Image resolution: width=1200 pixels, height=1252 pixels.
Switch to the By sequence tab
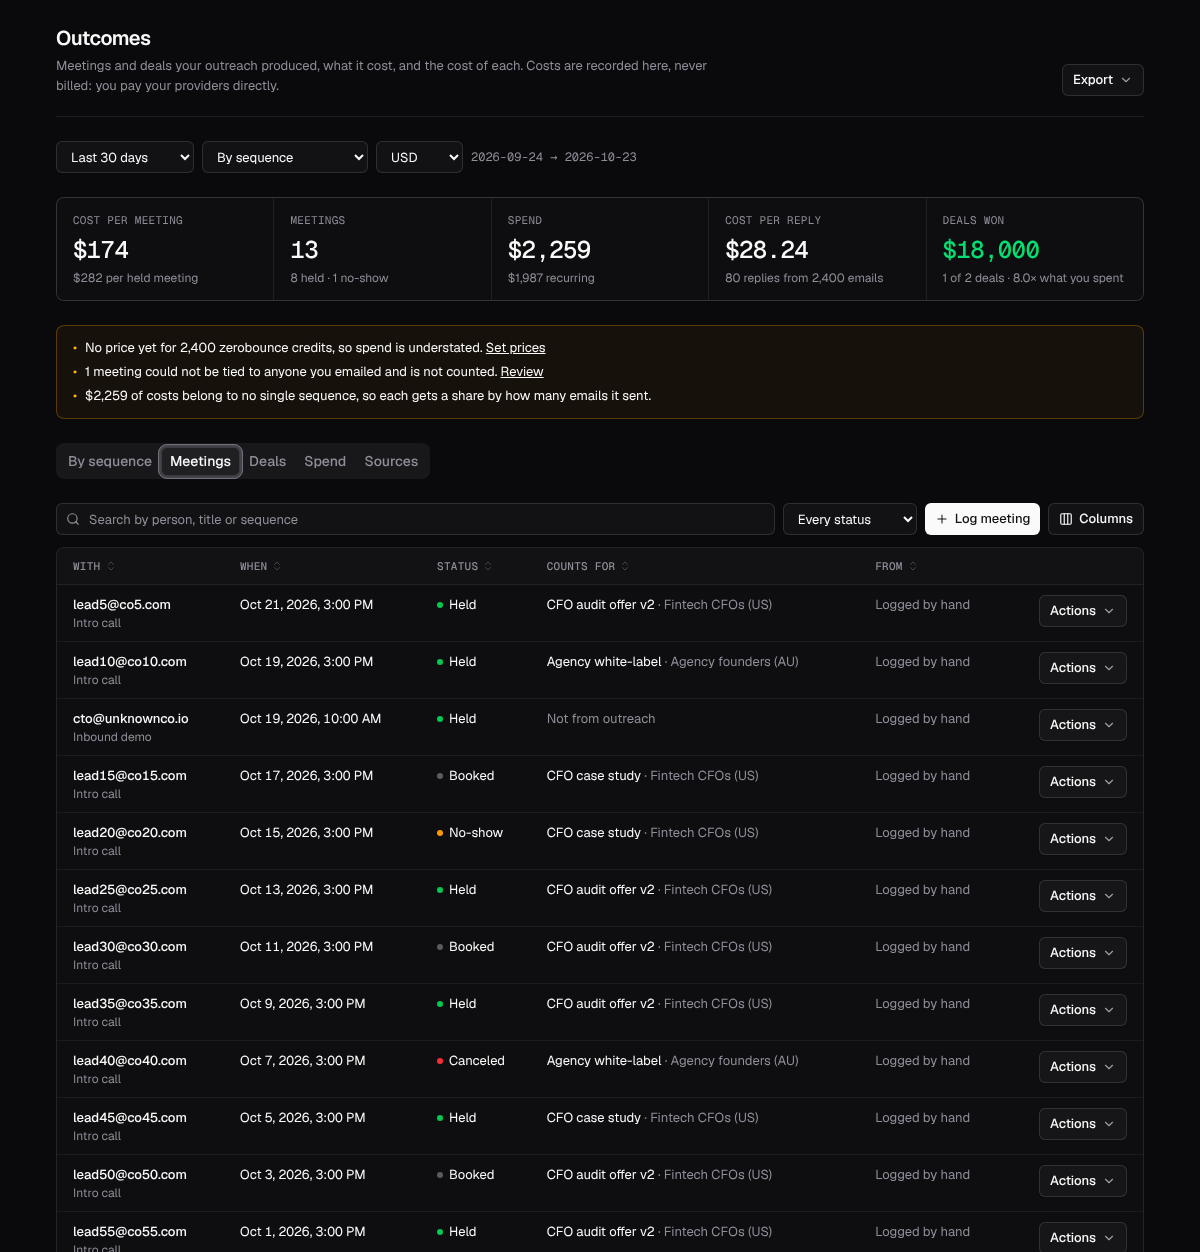[x=110, y=461]
